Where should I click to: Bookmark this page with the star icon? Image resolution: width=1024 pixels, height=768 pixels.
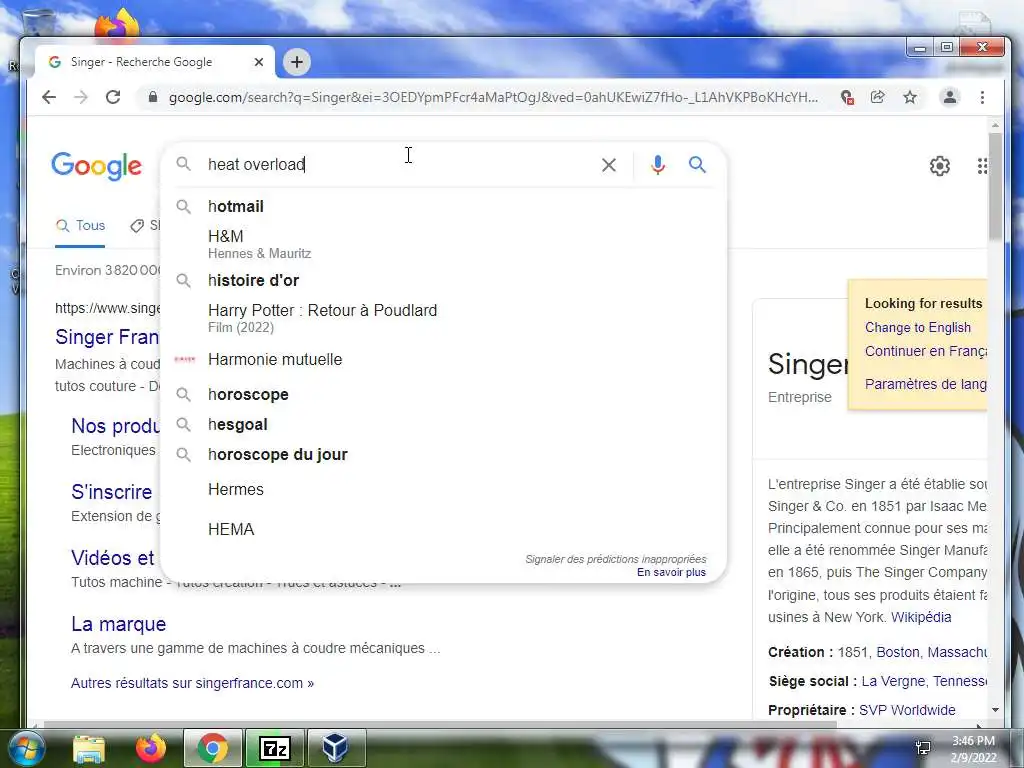(x=910, y=97)
